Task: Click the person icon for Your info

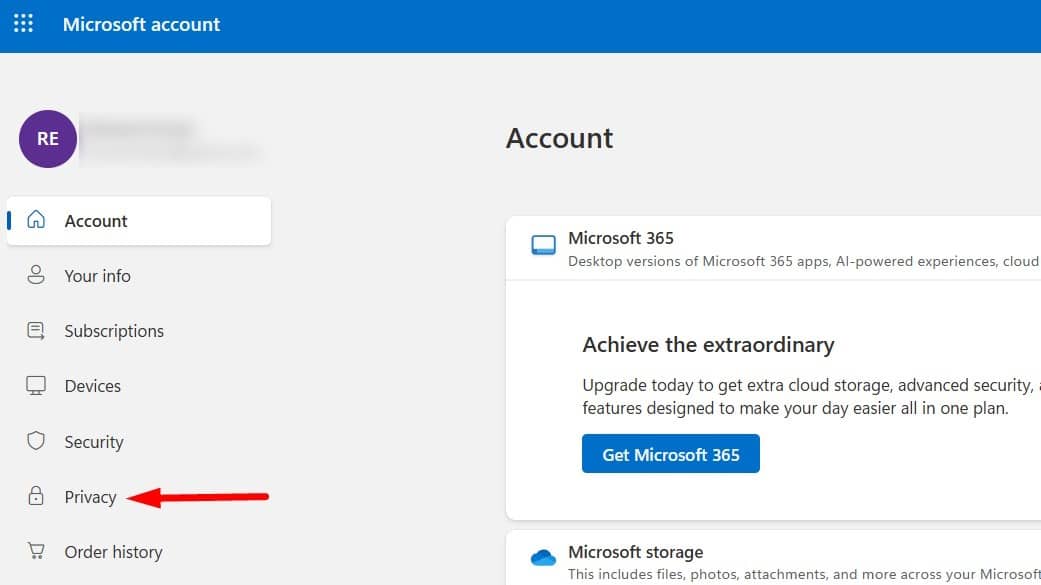Action: coord(36,275)
